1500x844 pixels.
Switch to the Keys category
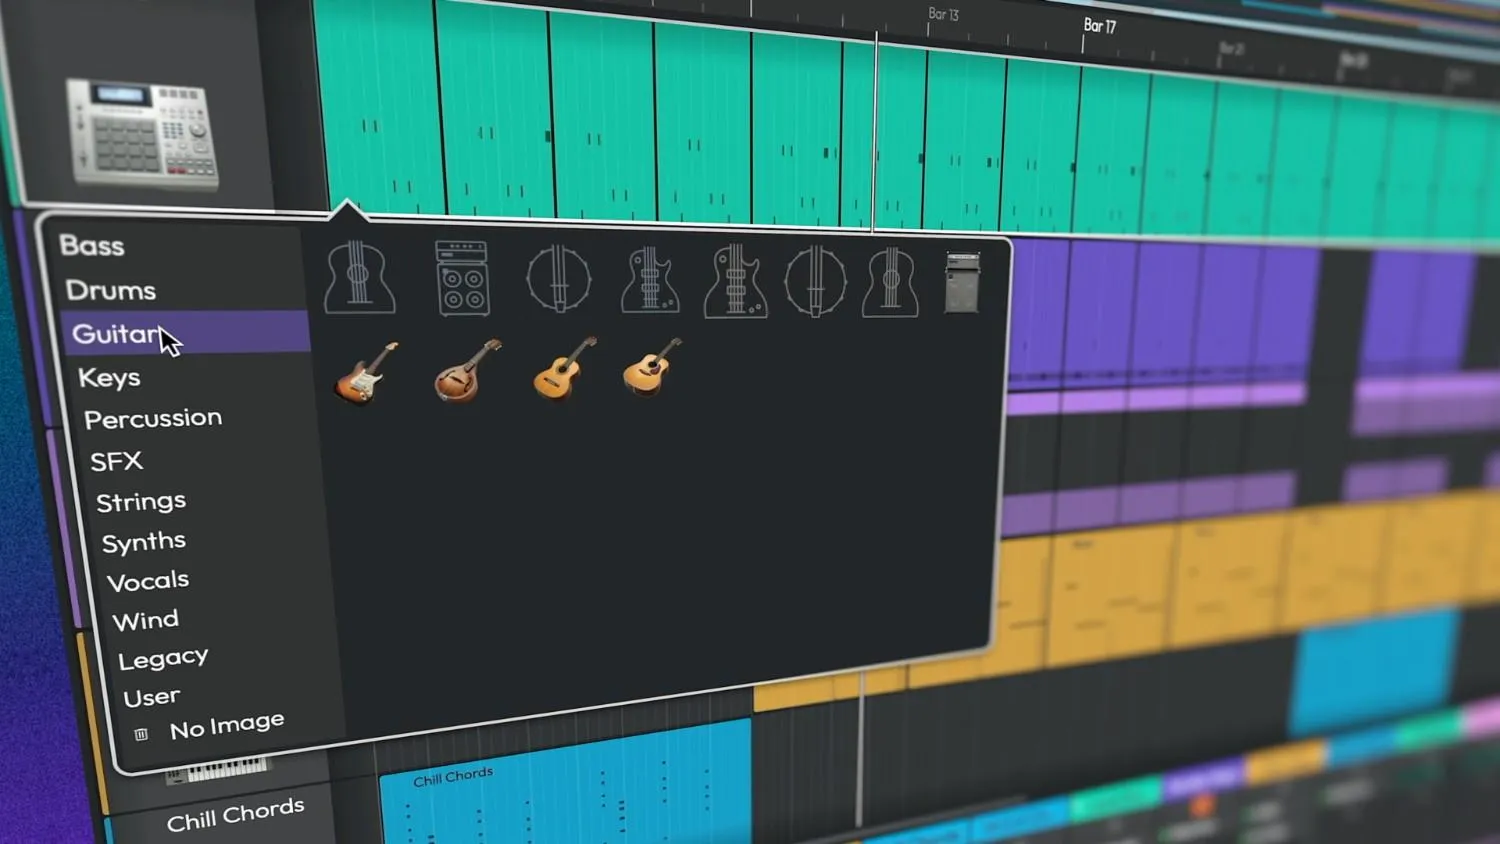pos(110,377)
